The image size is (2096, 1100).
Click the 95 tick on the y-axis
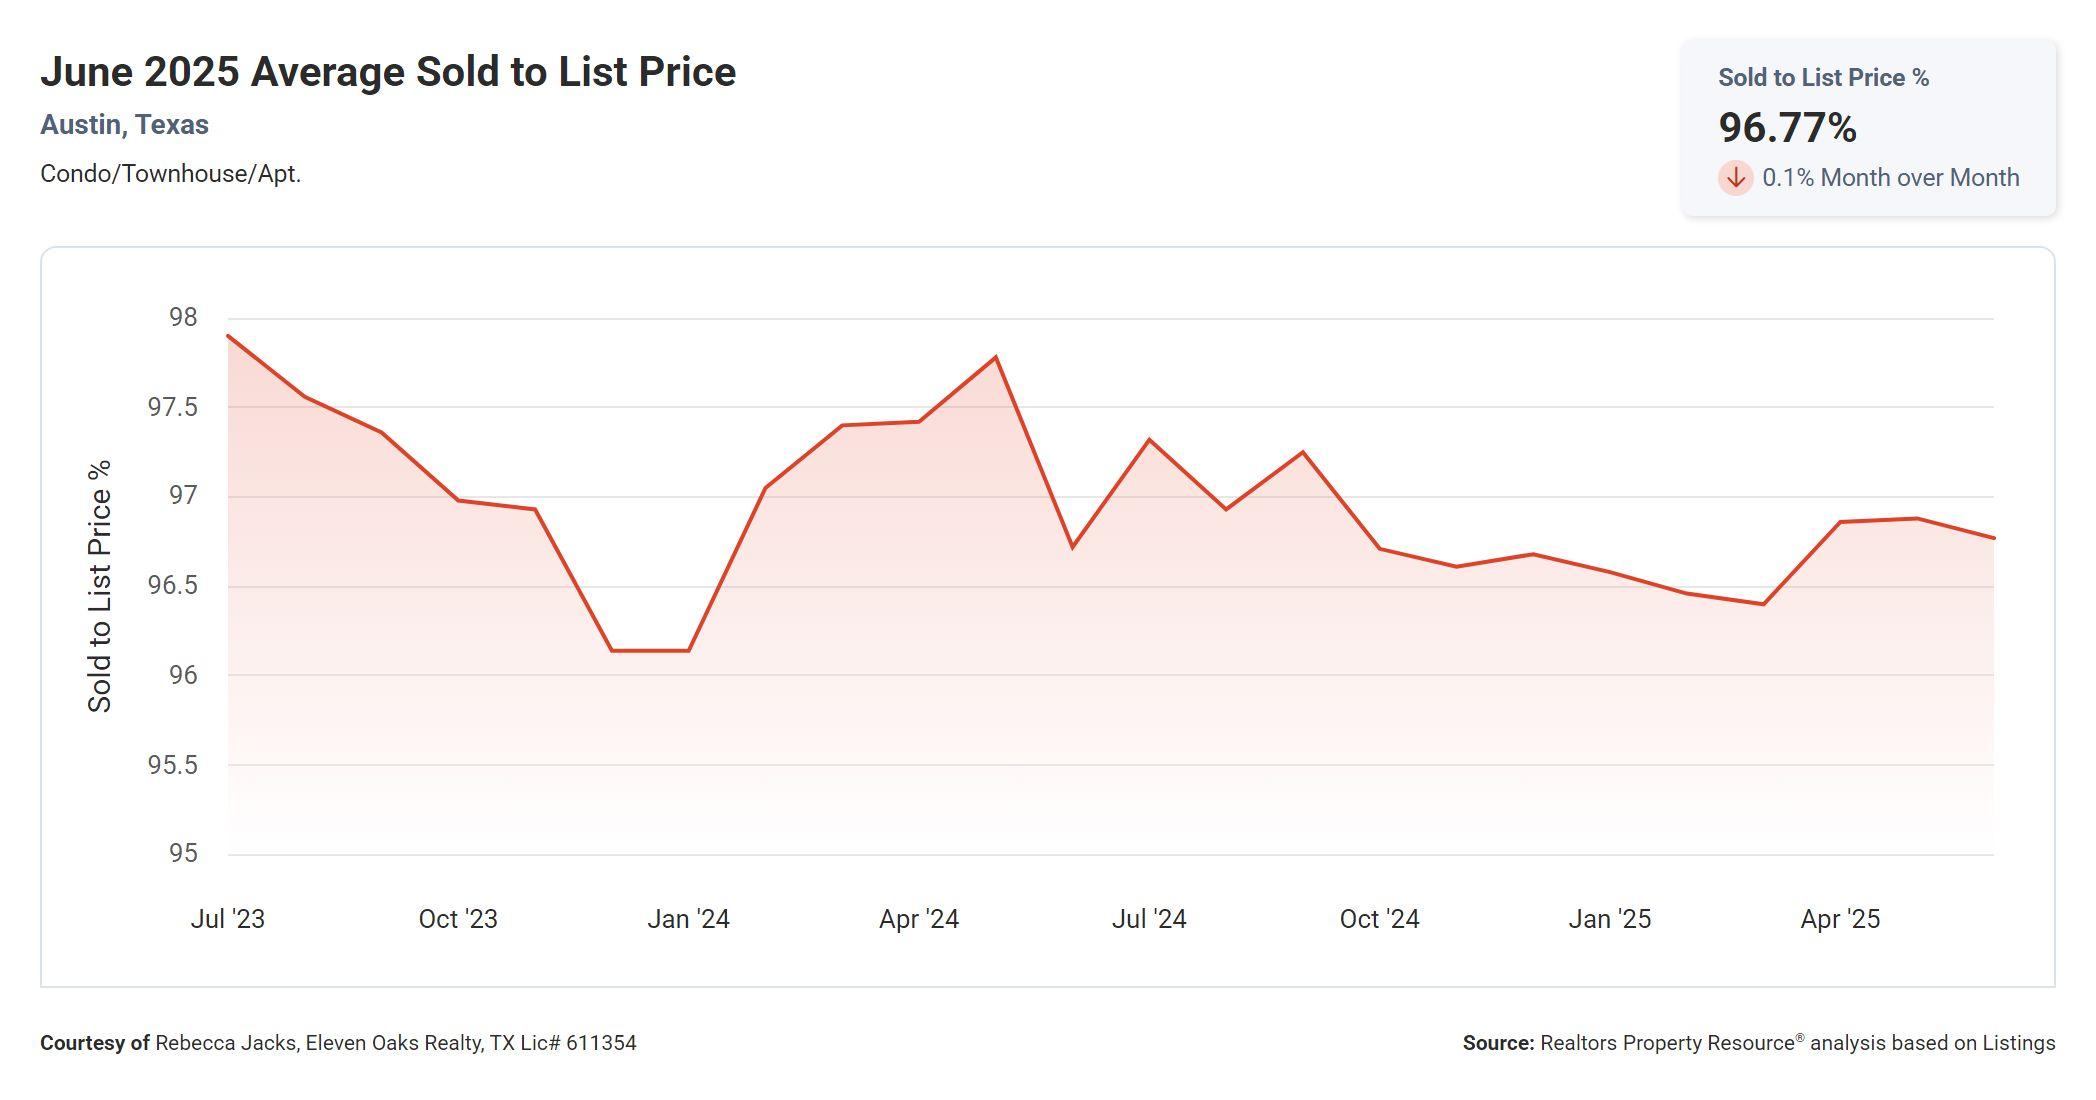point(183,853)
